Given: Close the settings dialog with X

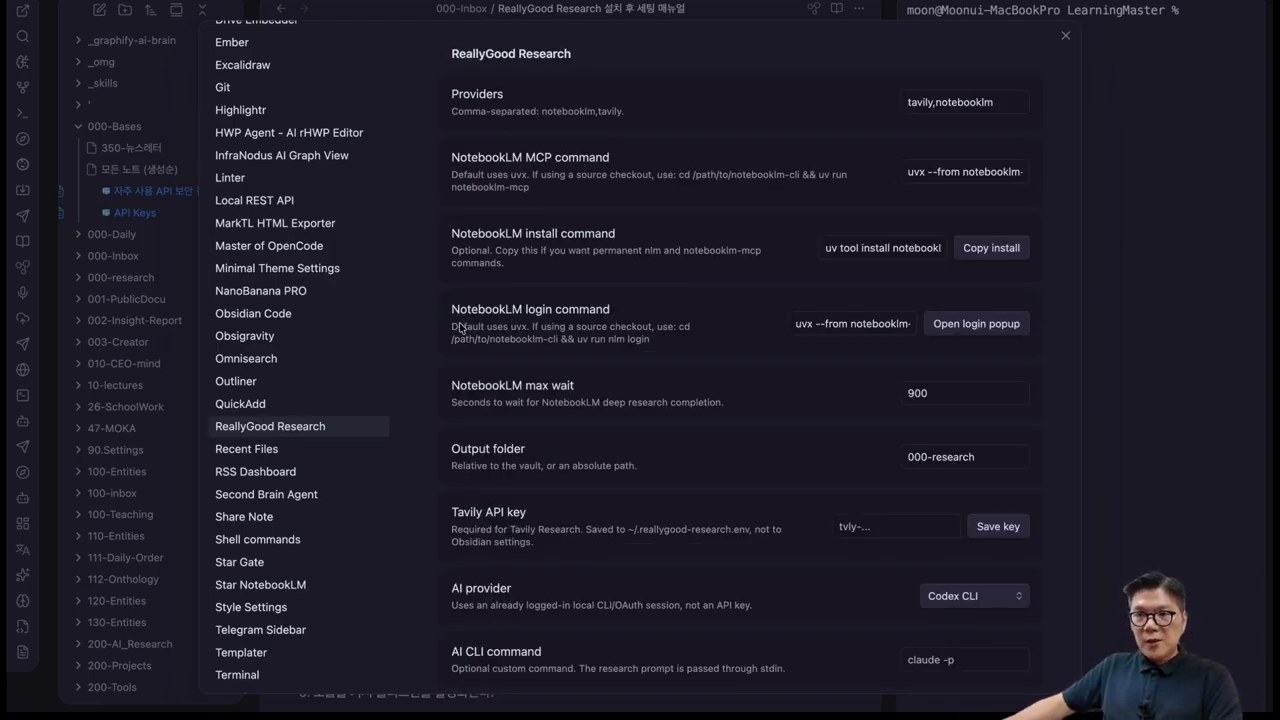Looking at the screenshot, I should point(1066,36).
